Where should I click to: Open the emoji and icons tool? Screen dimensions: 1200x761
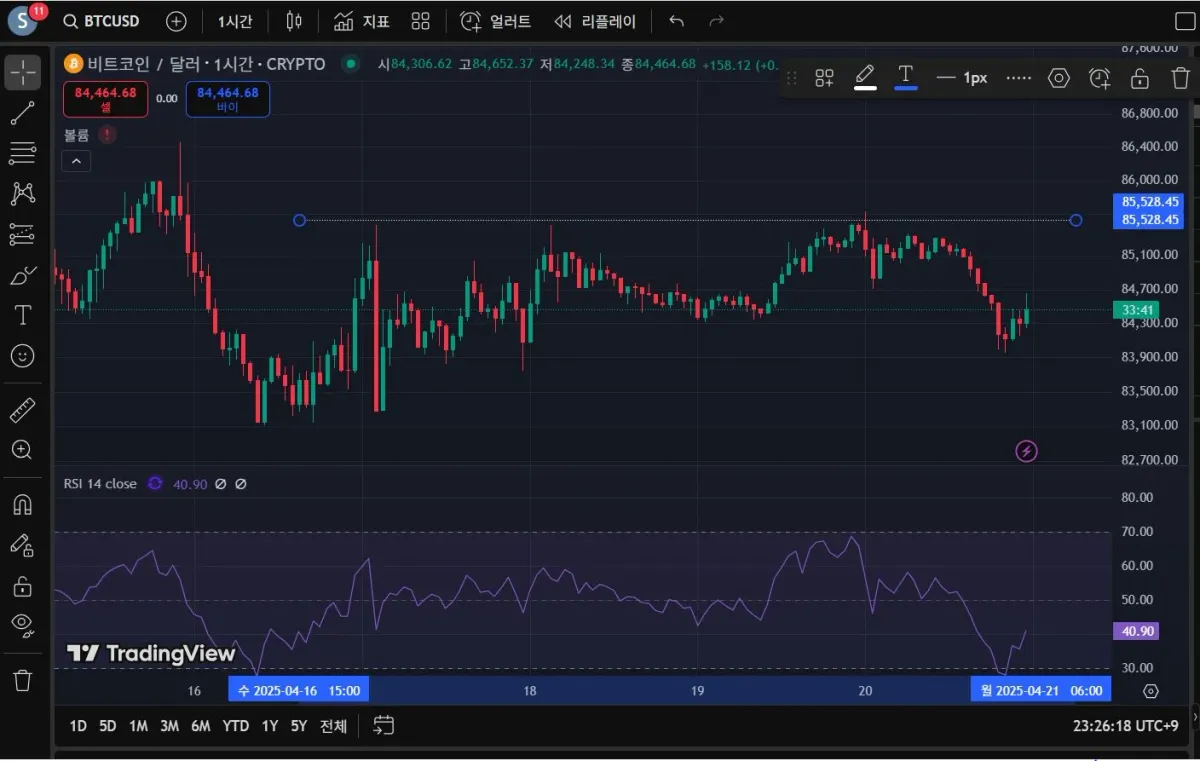[x=22, y=355]
